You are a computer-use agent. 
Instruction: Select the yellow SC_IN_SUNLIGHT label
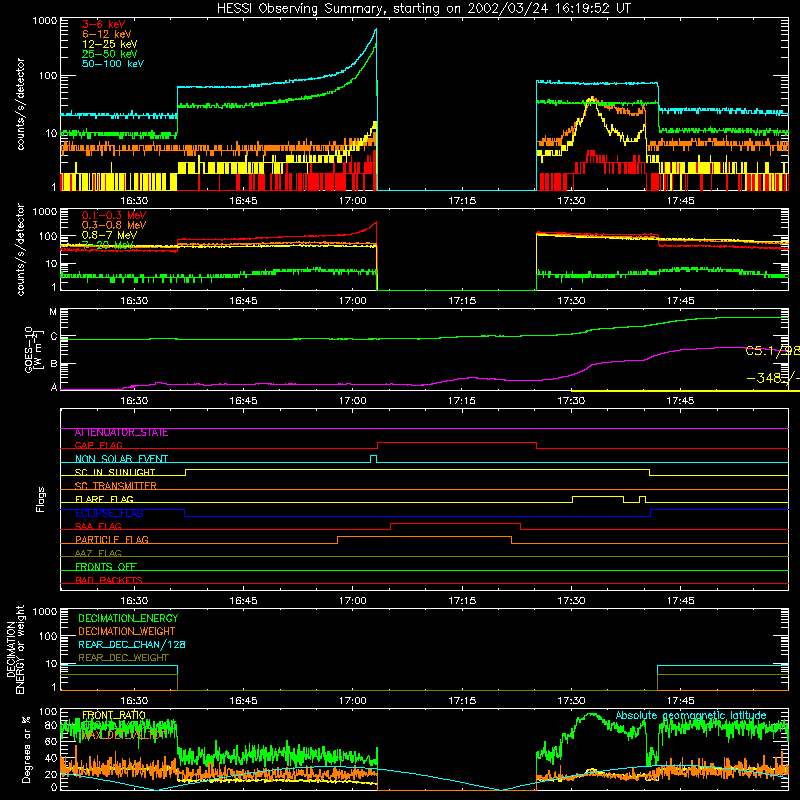point(115,472)
